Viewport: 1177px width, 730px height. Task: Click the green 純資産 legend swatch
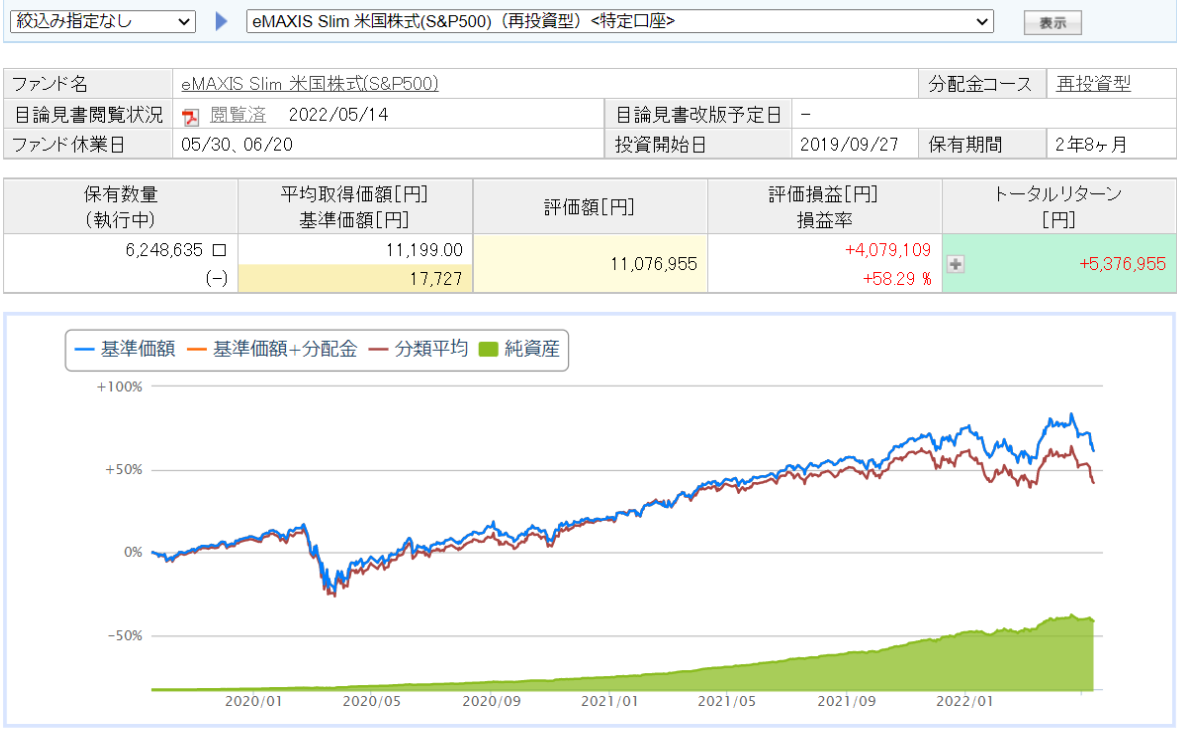pos(488,350)
